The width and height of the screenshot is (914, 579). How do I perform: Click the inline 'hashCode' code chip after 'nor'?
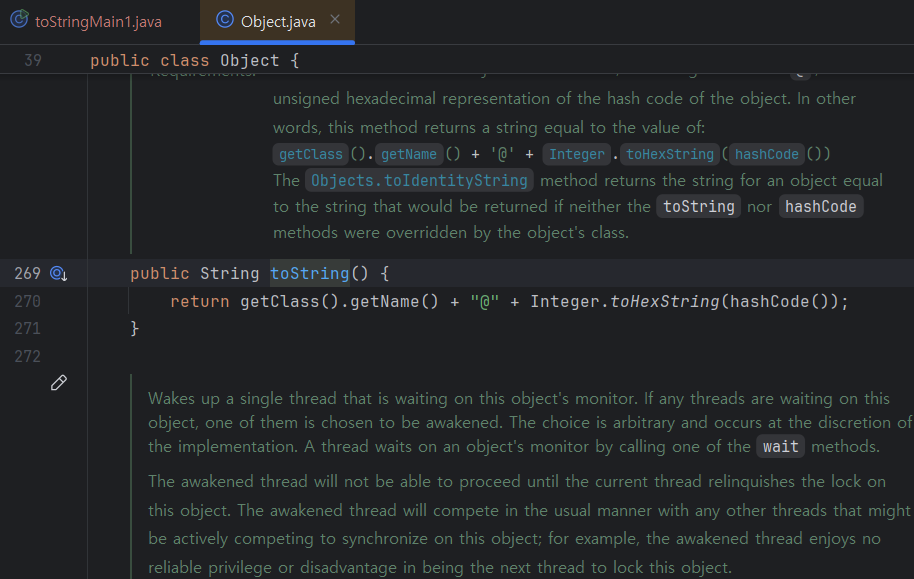point(821,206)
